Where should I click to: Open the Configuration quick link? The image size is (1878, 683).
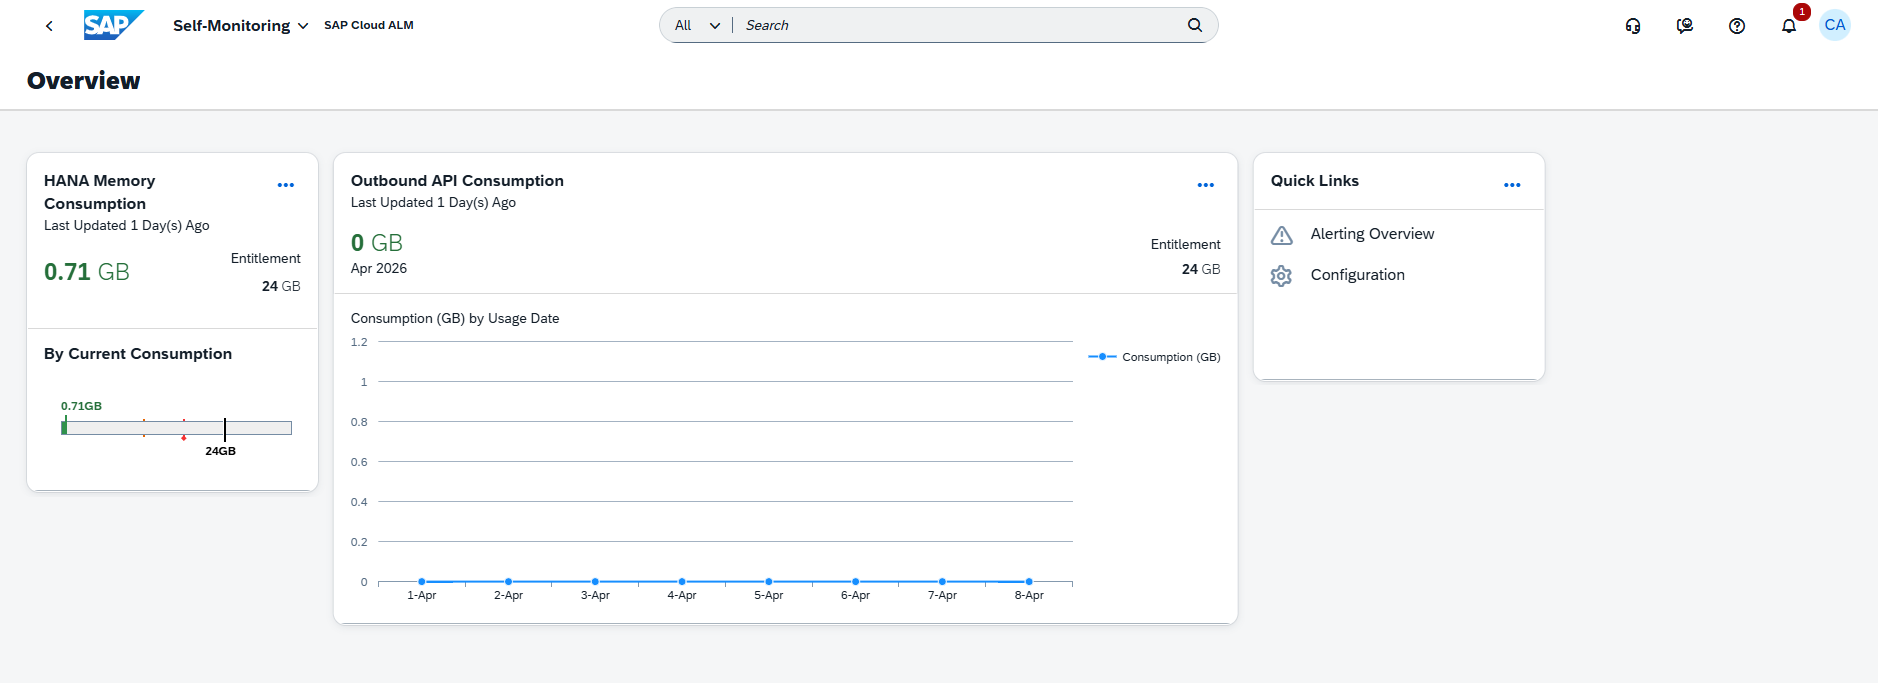(x=1357, y=275)
